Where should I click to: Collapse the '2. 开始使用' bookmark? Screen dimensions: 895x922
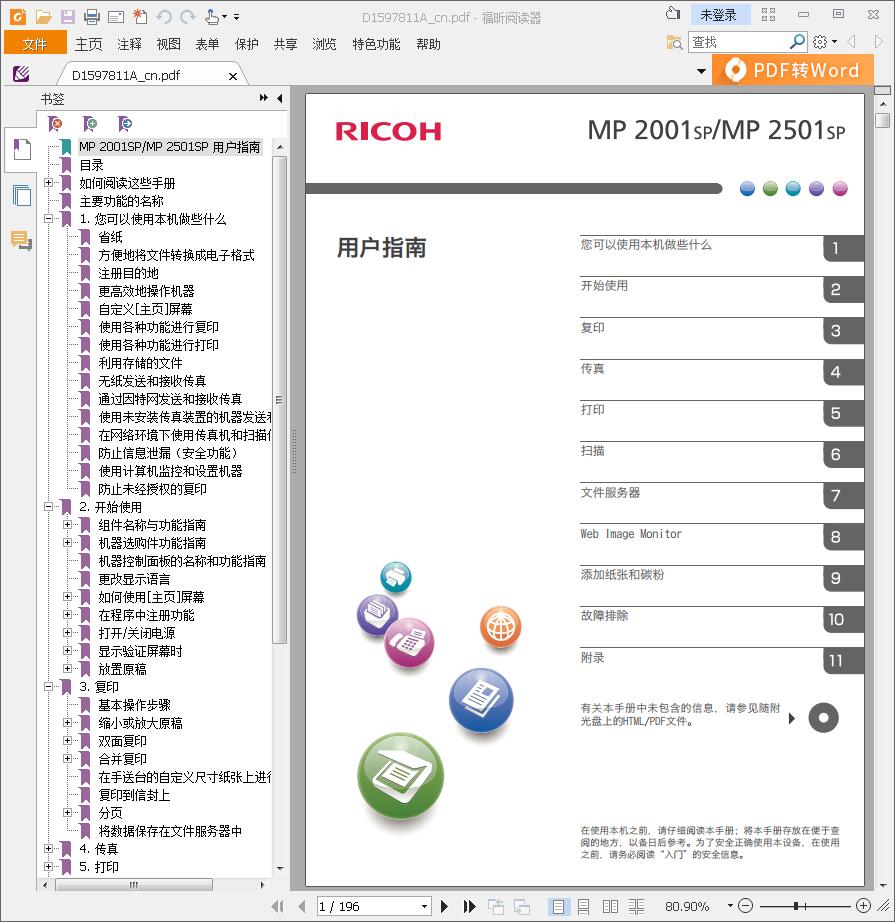coord(48,506)
